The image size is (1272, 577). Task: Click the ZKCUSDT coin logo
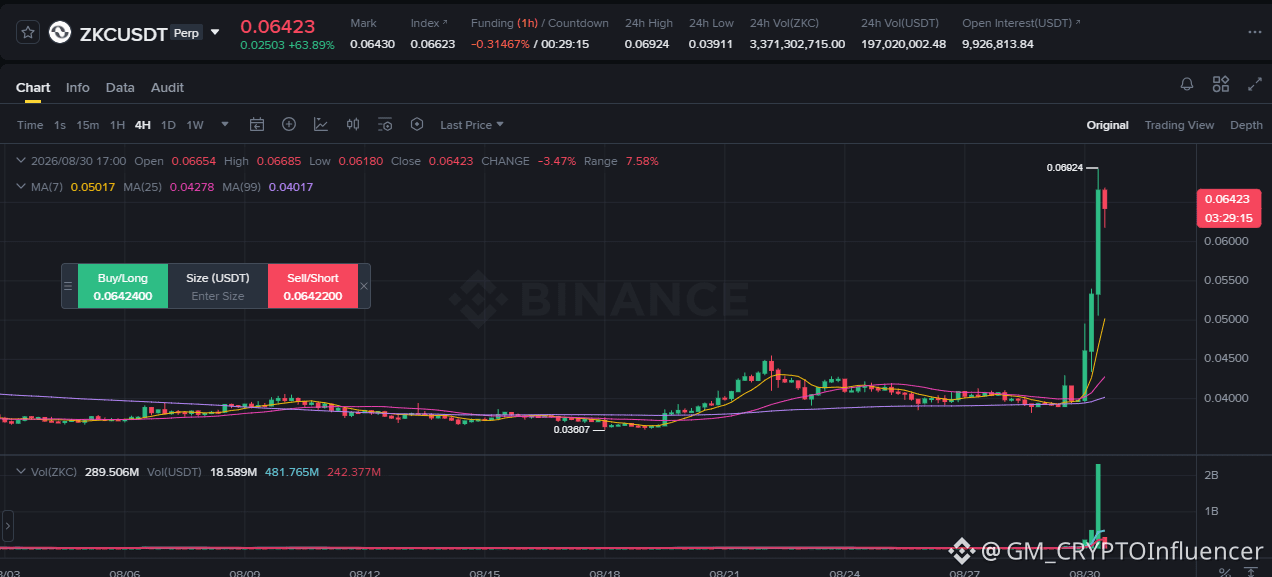pos(61,33)
